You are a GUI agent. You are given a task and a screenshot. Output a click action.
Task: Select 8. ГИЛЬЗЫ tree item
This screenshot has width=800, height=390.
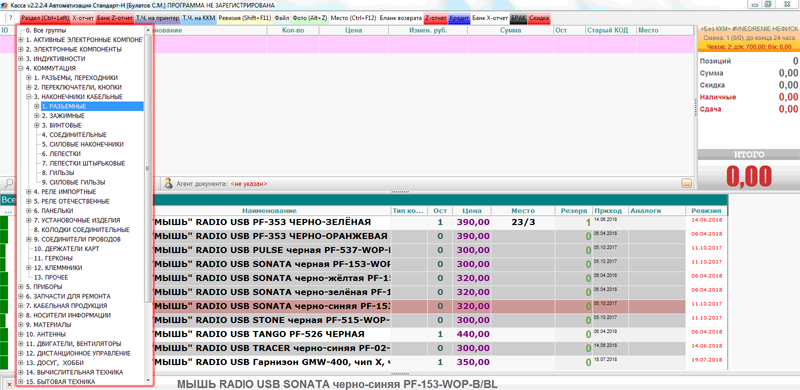point(58,173)
